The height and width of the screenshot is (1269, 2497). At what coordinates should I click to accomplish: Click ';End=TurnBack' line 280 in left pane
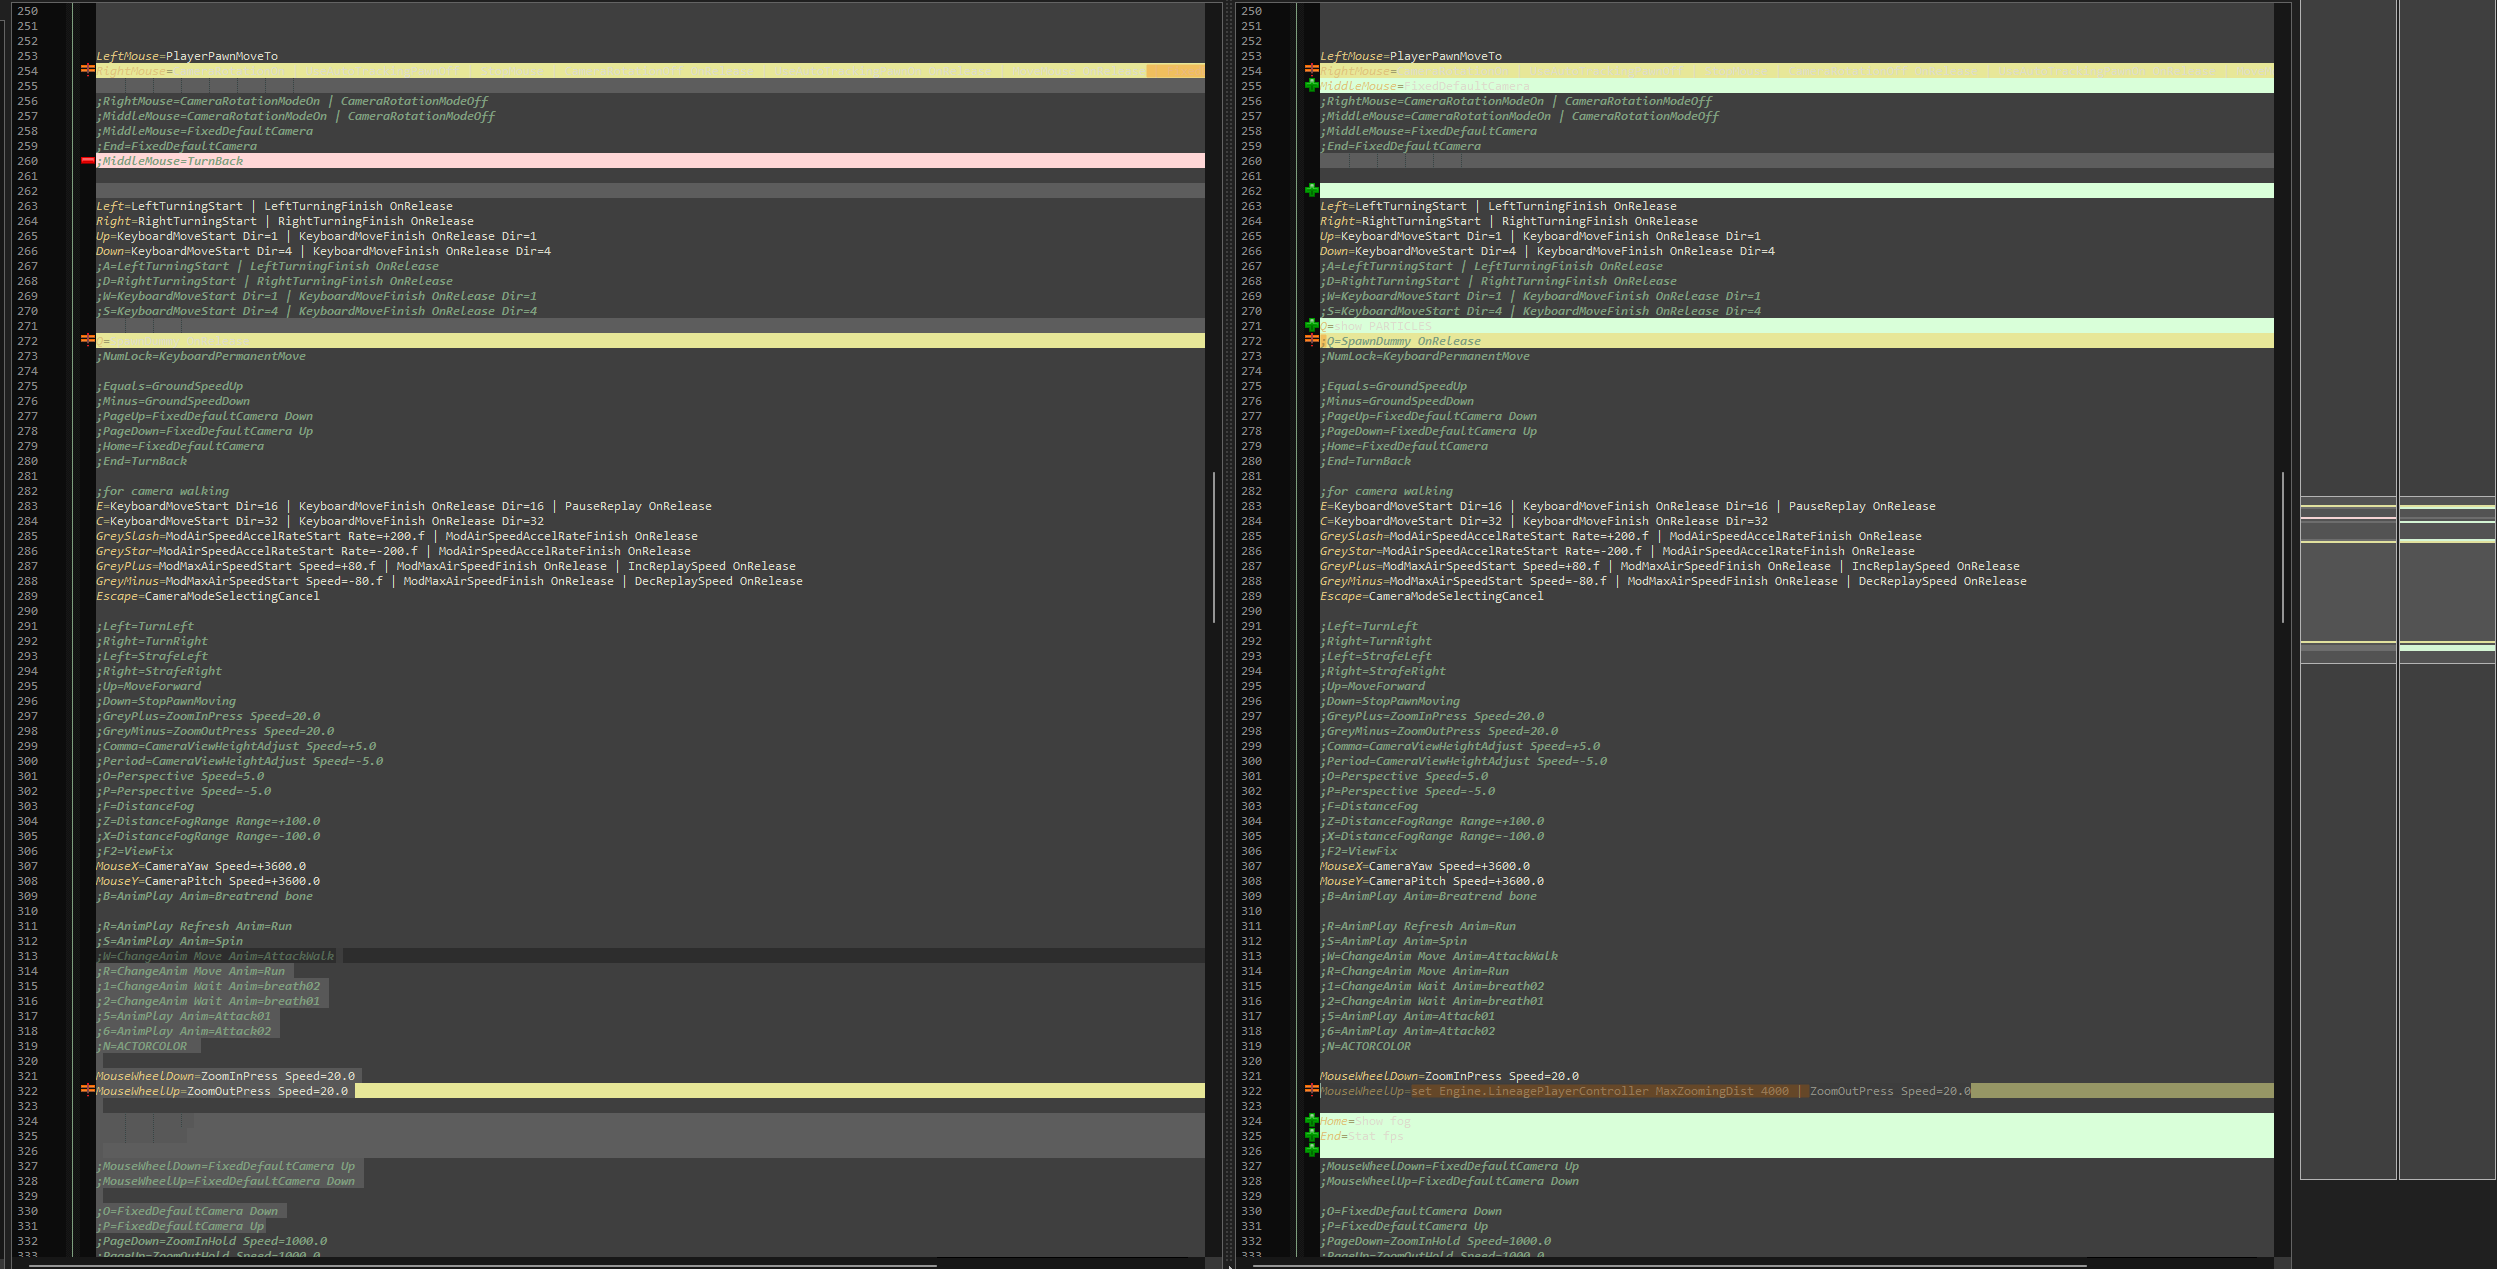pyautogui.click(x=142, y=461)
